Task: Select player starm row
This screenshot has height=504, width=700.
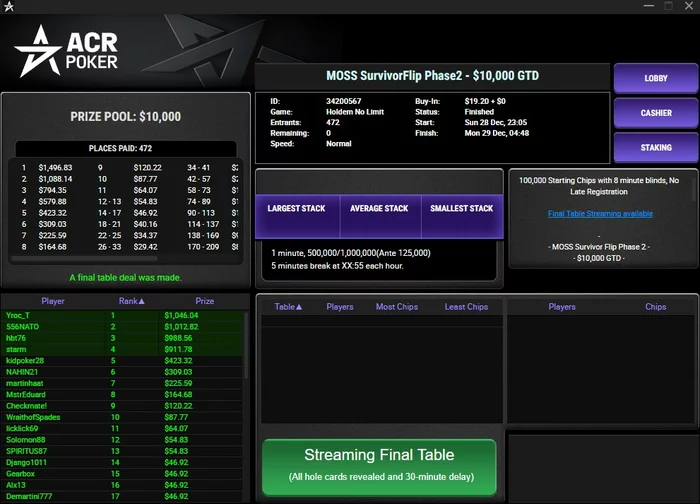Action: (122, 349)
